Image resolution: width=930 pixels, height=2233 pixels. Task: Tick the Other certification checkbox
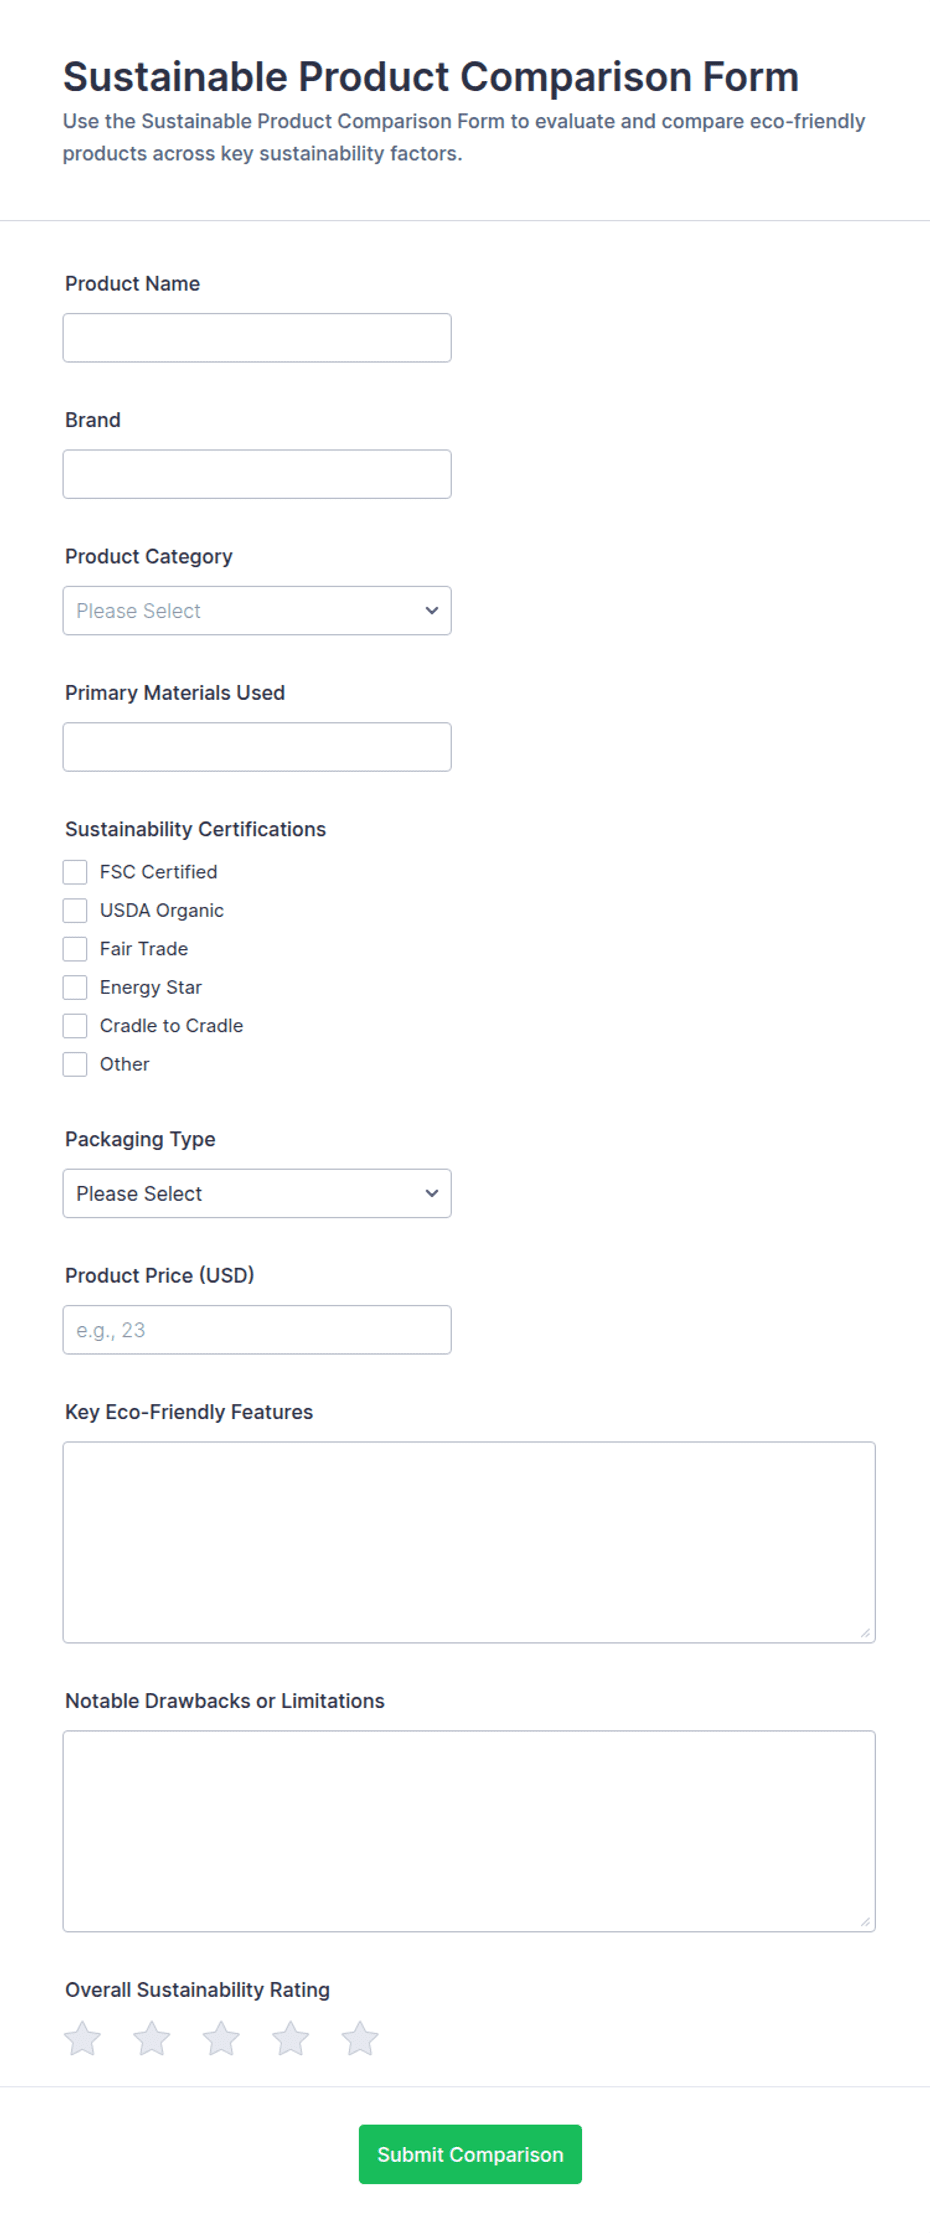(75, 1064)
